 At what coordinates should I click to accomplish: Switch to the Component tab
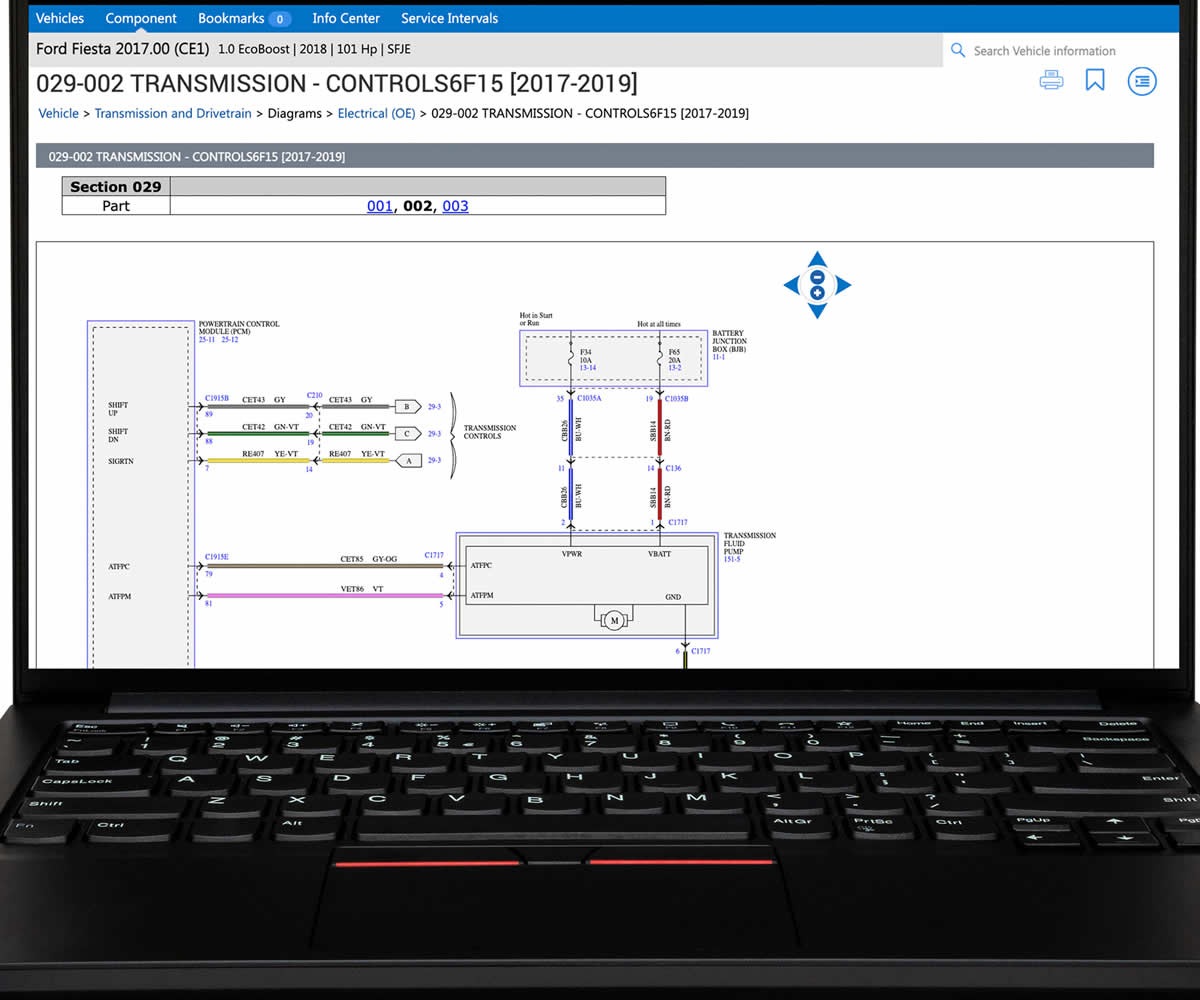point(141,18)
